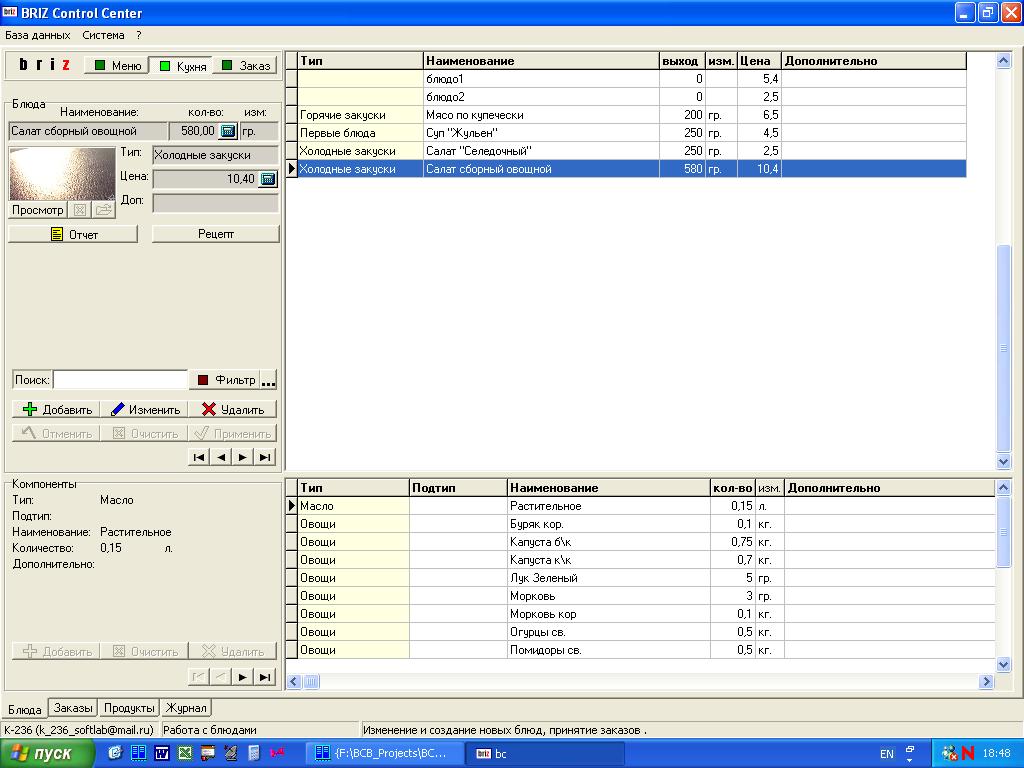Click the clear-image icon beside Просмотр

79,209
